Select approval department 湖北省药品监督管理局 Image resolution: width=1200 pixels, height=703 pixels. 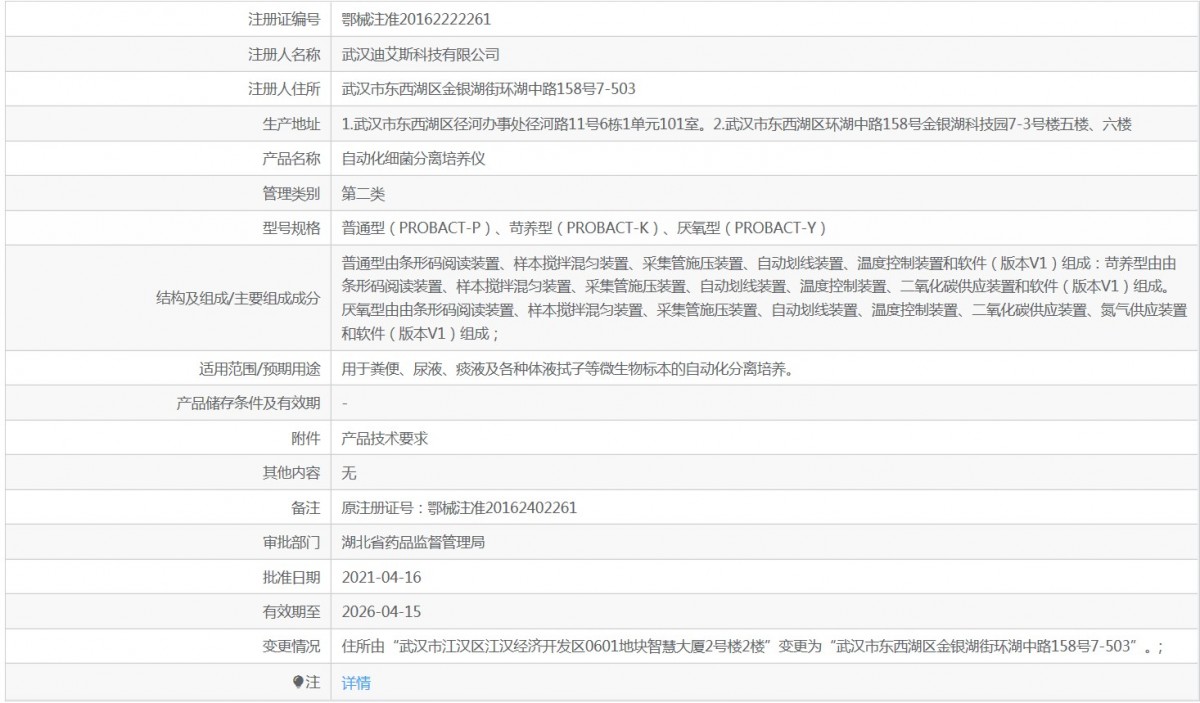[x=413, y=543]
